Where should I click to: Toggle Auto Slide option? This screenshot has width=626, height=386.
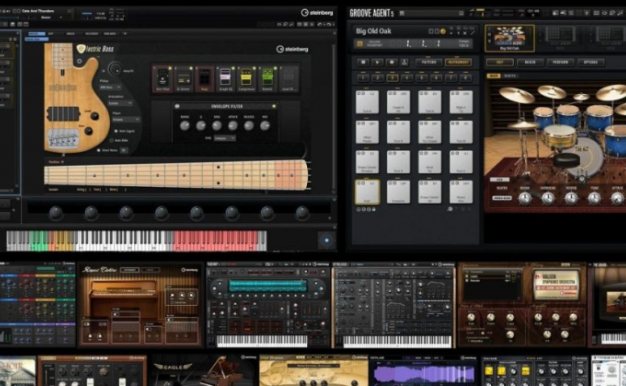[x=111, y=140]
